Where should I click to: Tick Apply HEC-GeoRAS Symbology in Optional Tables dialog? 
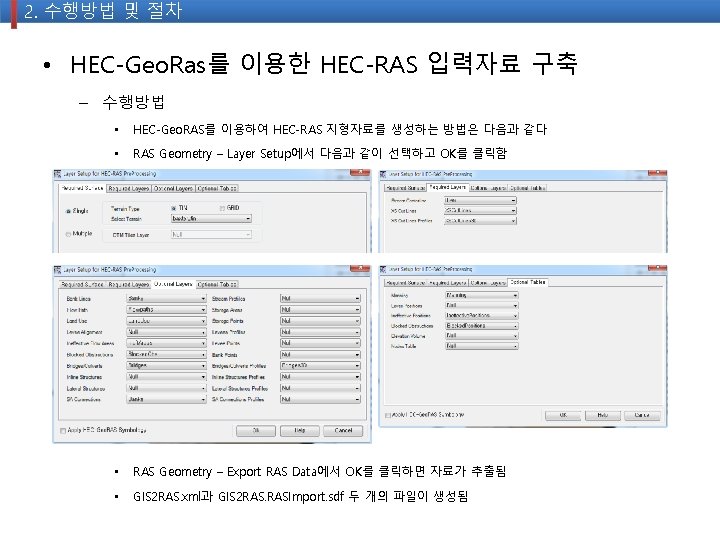click(x=388, y=415)
